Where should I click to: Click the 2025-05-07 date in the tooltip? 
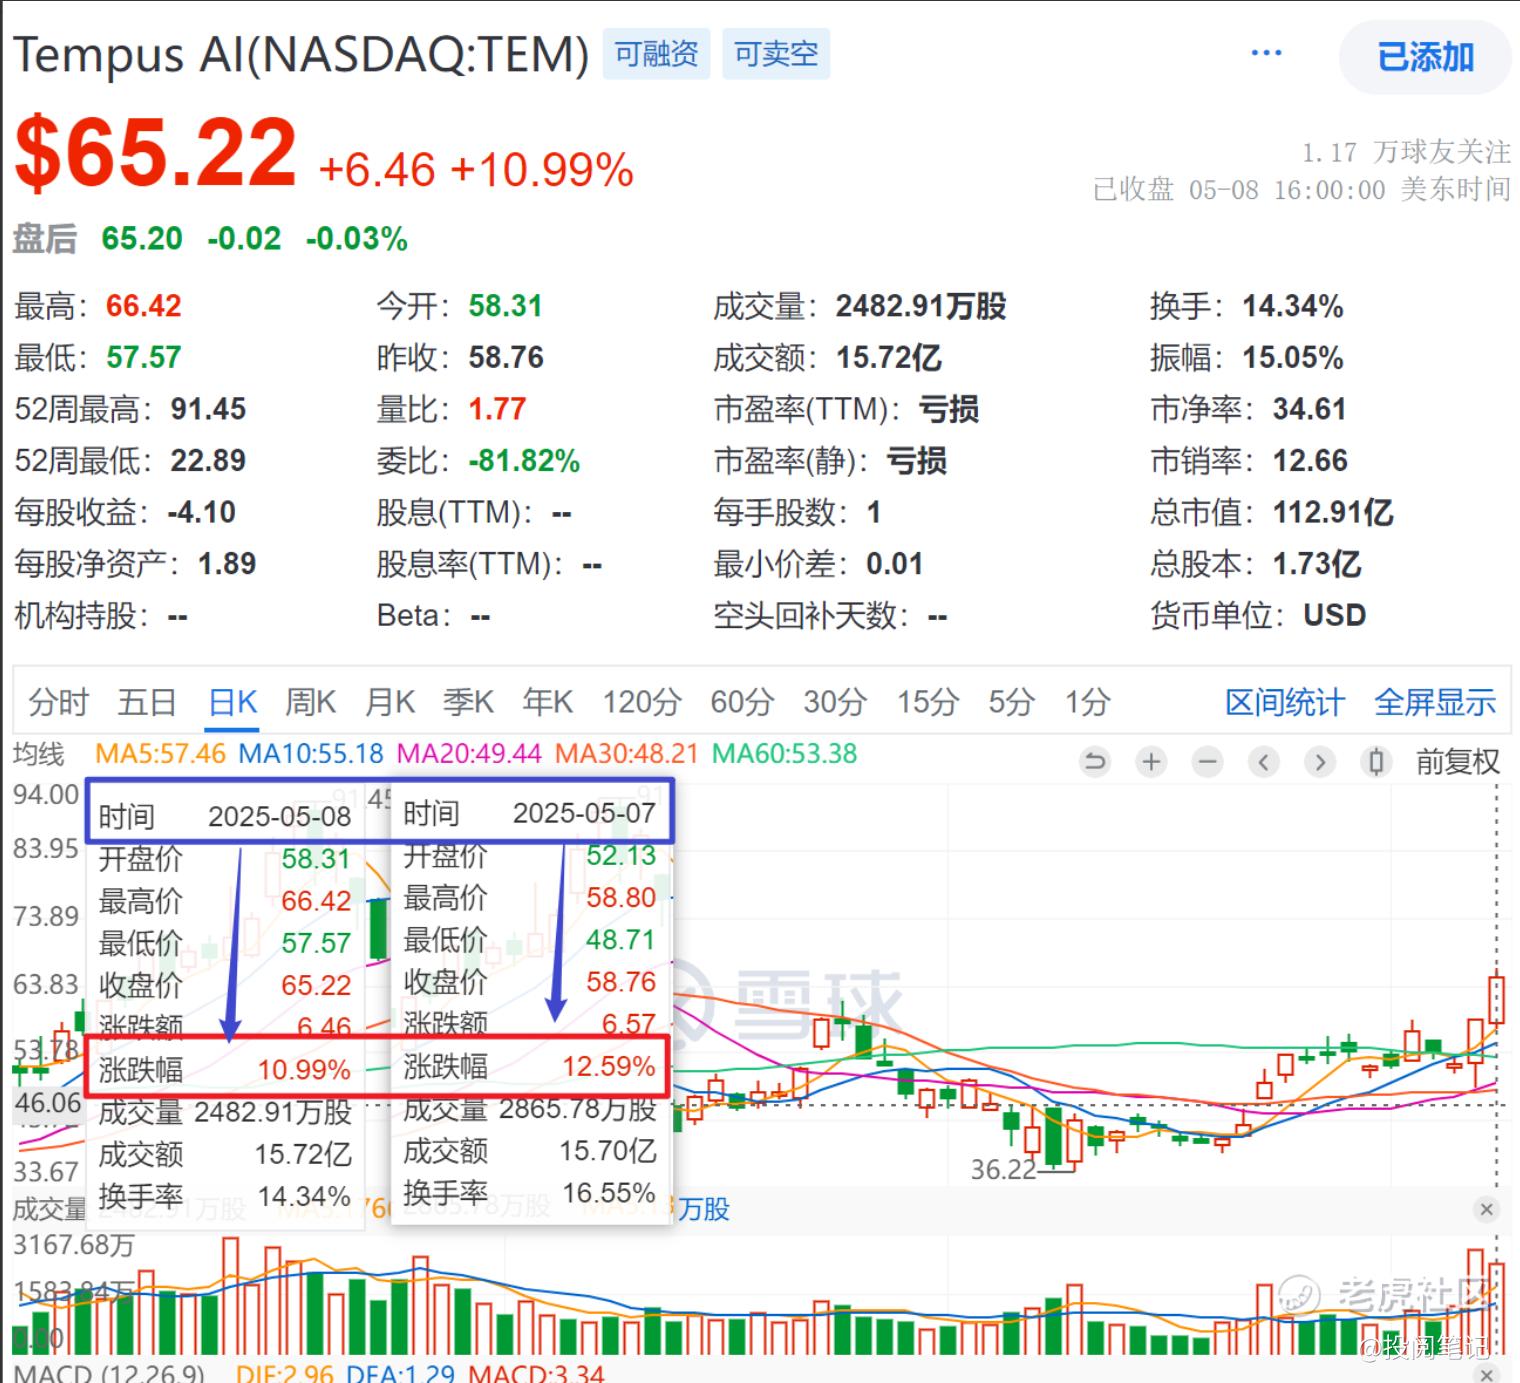585,813
